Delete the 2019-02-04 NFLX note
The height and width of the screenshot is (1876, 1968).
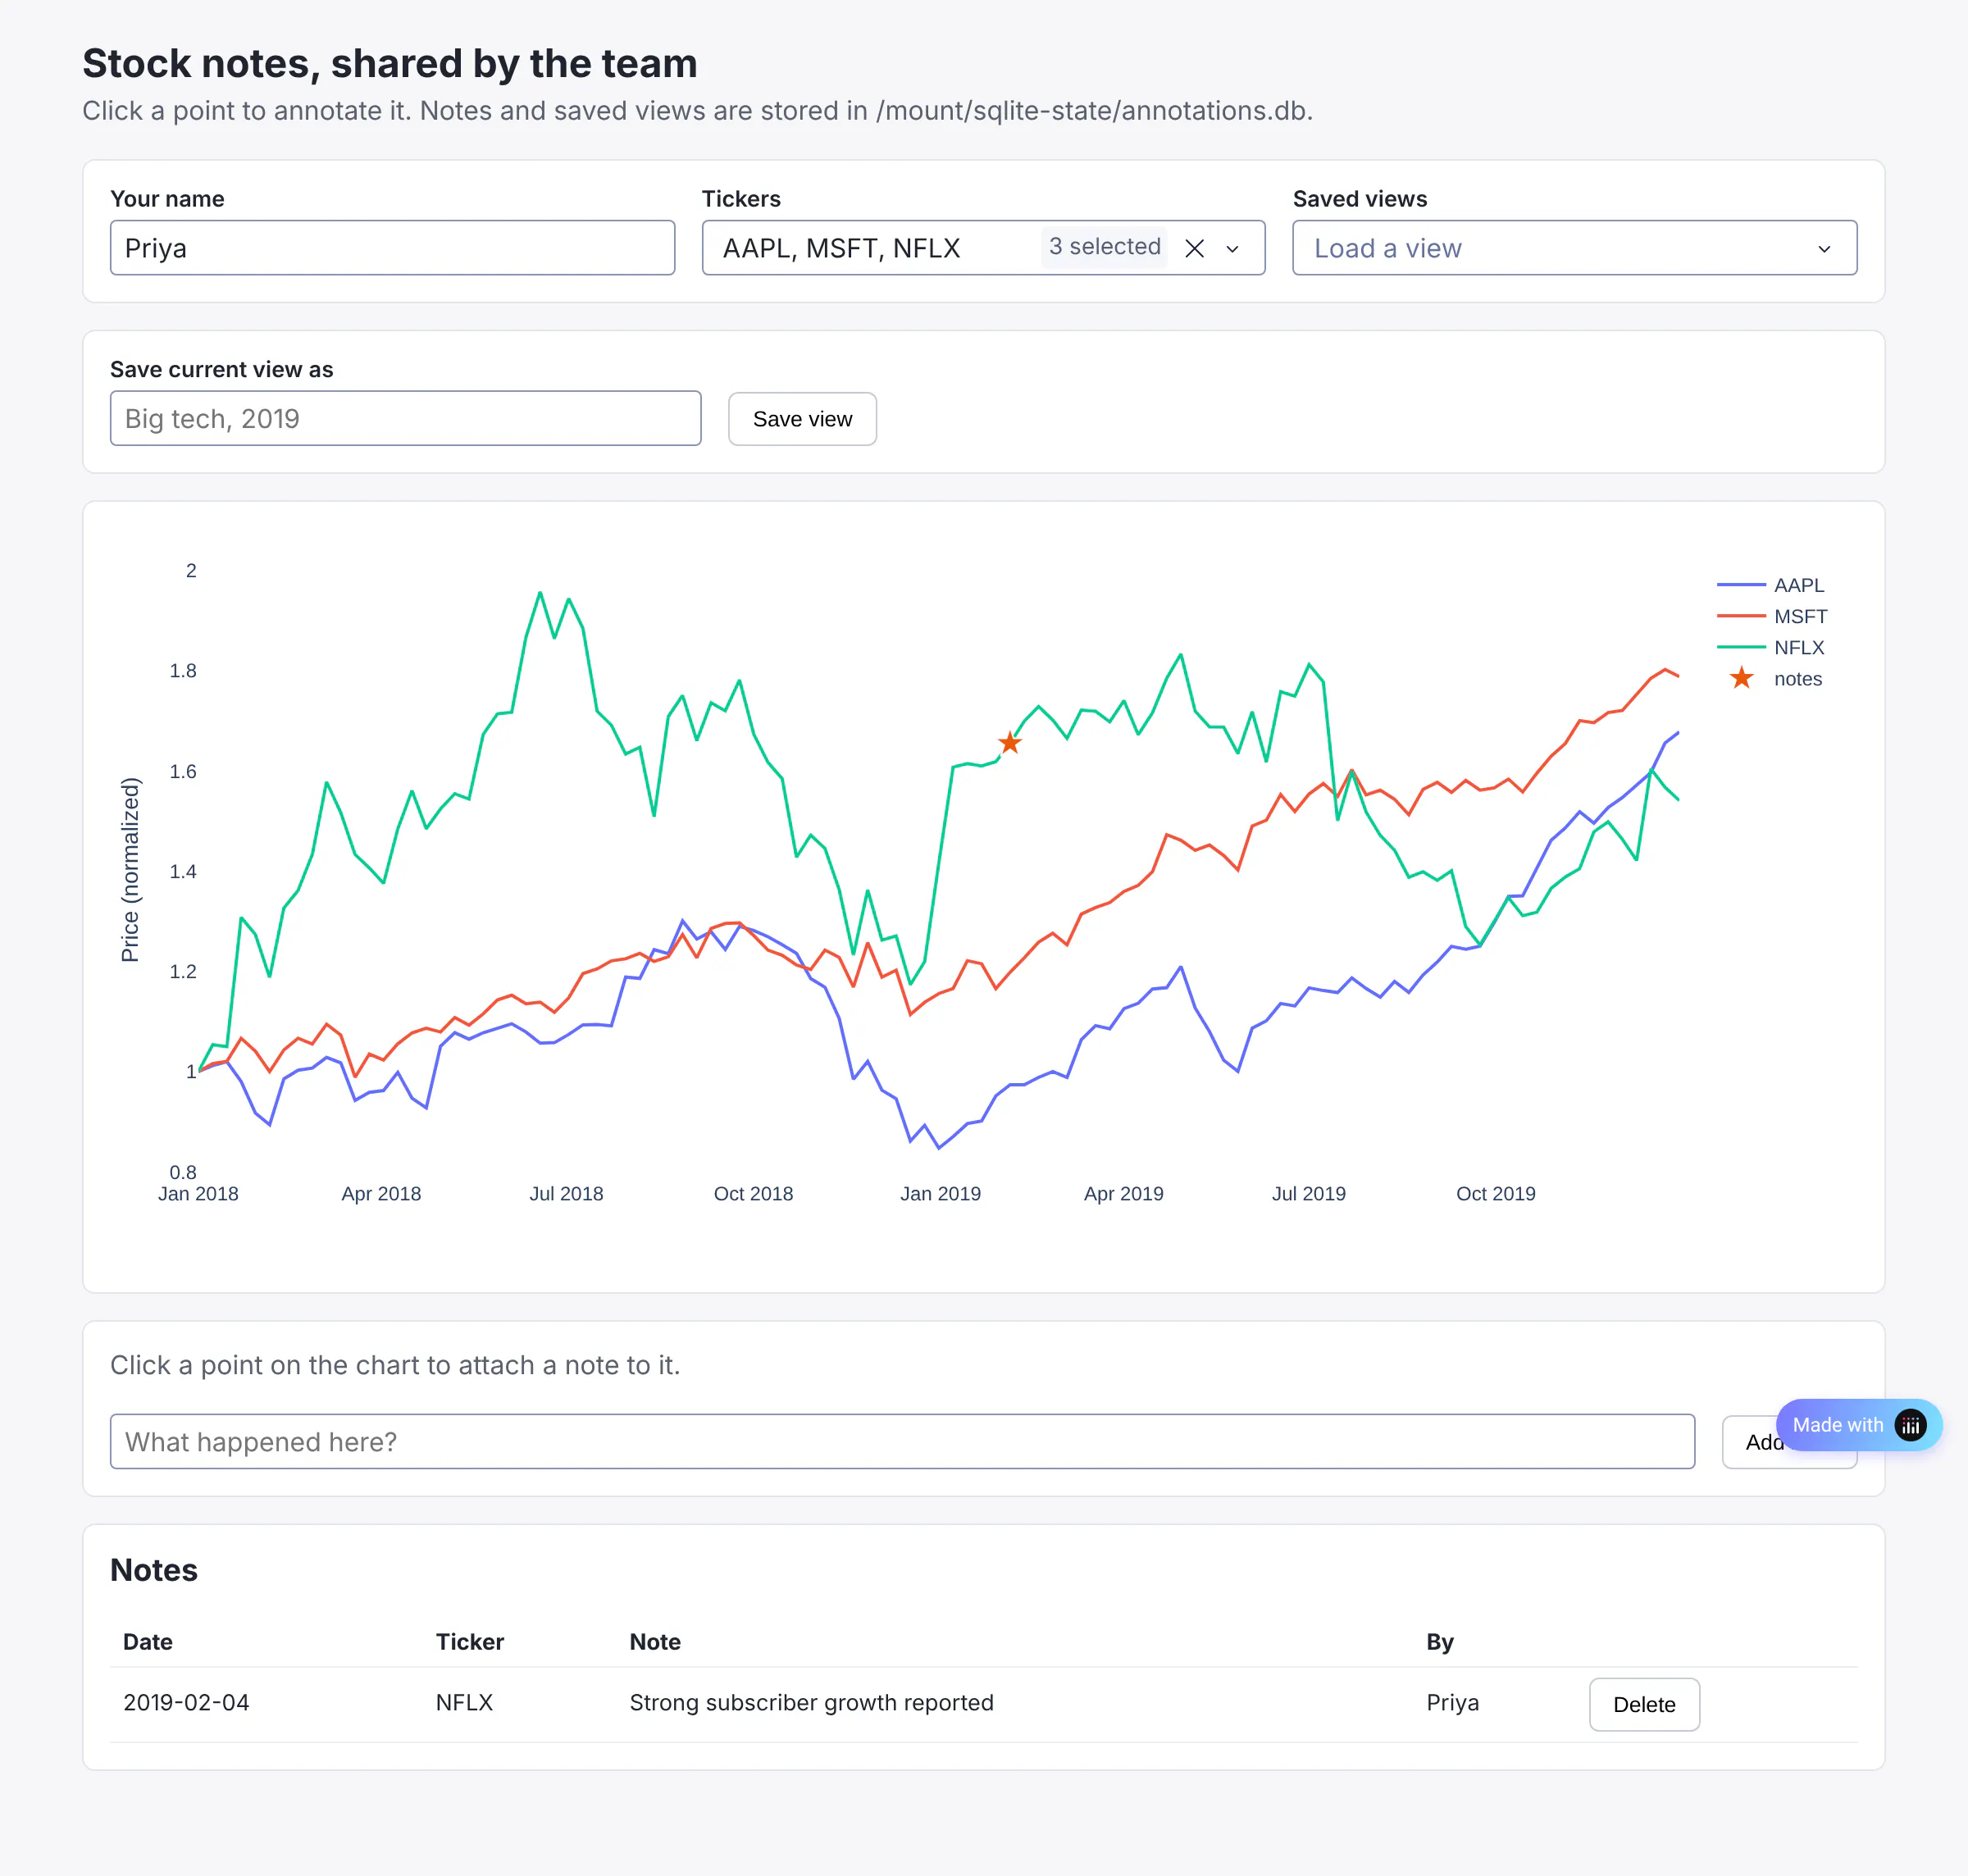click(x=1644, y=1704)
